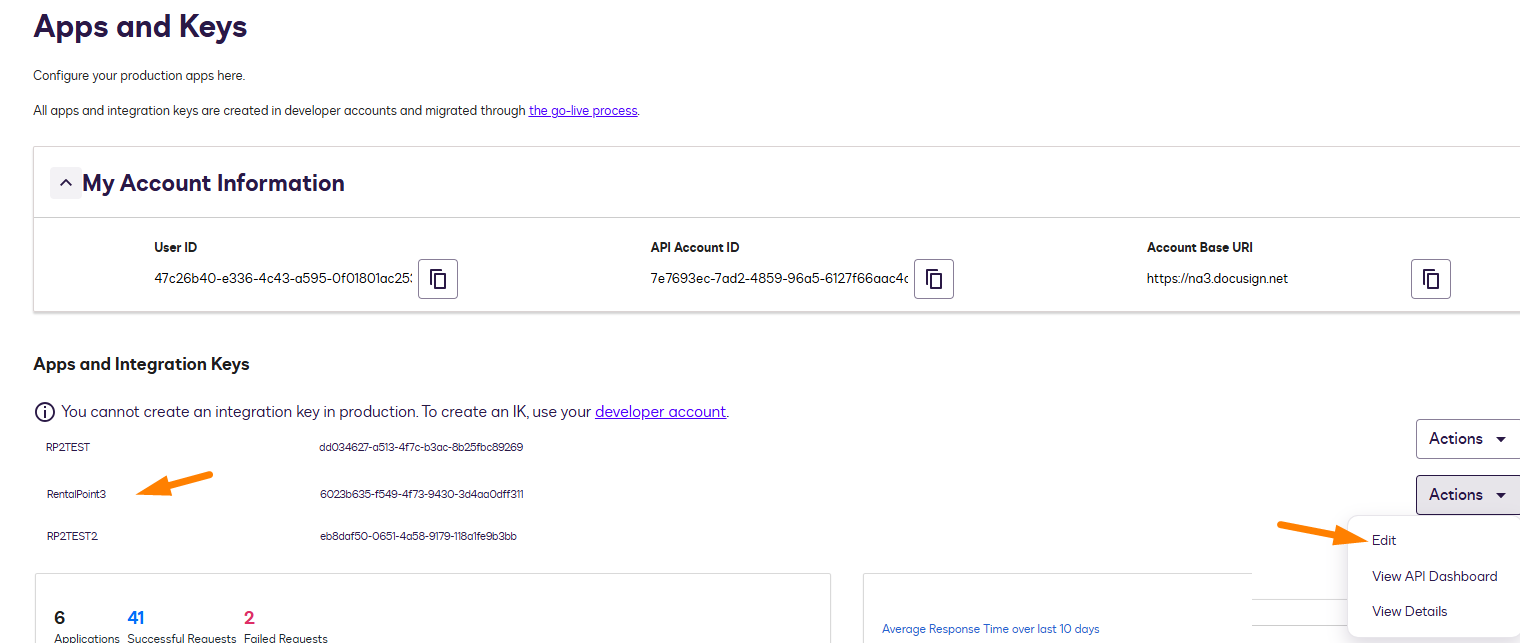The height and width of the screenshot is (643, 1520).
Task: Click the API Account ID value text
Action: (779, 279)
